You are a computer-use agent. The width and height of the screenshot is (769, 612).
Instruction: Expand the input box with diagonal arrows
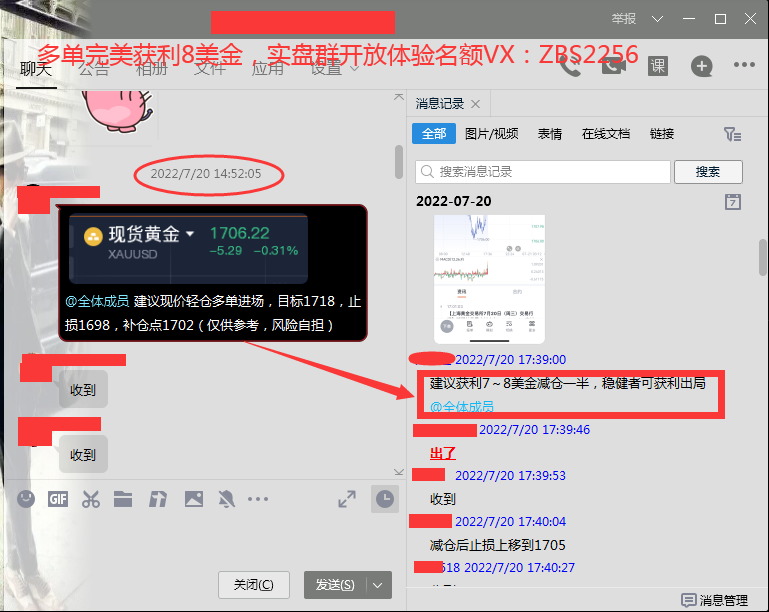[347, 499]
